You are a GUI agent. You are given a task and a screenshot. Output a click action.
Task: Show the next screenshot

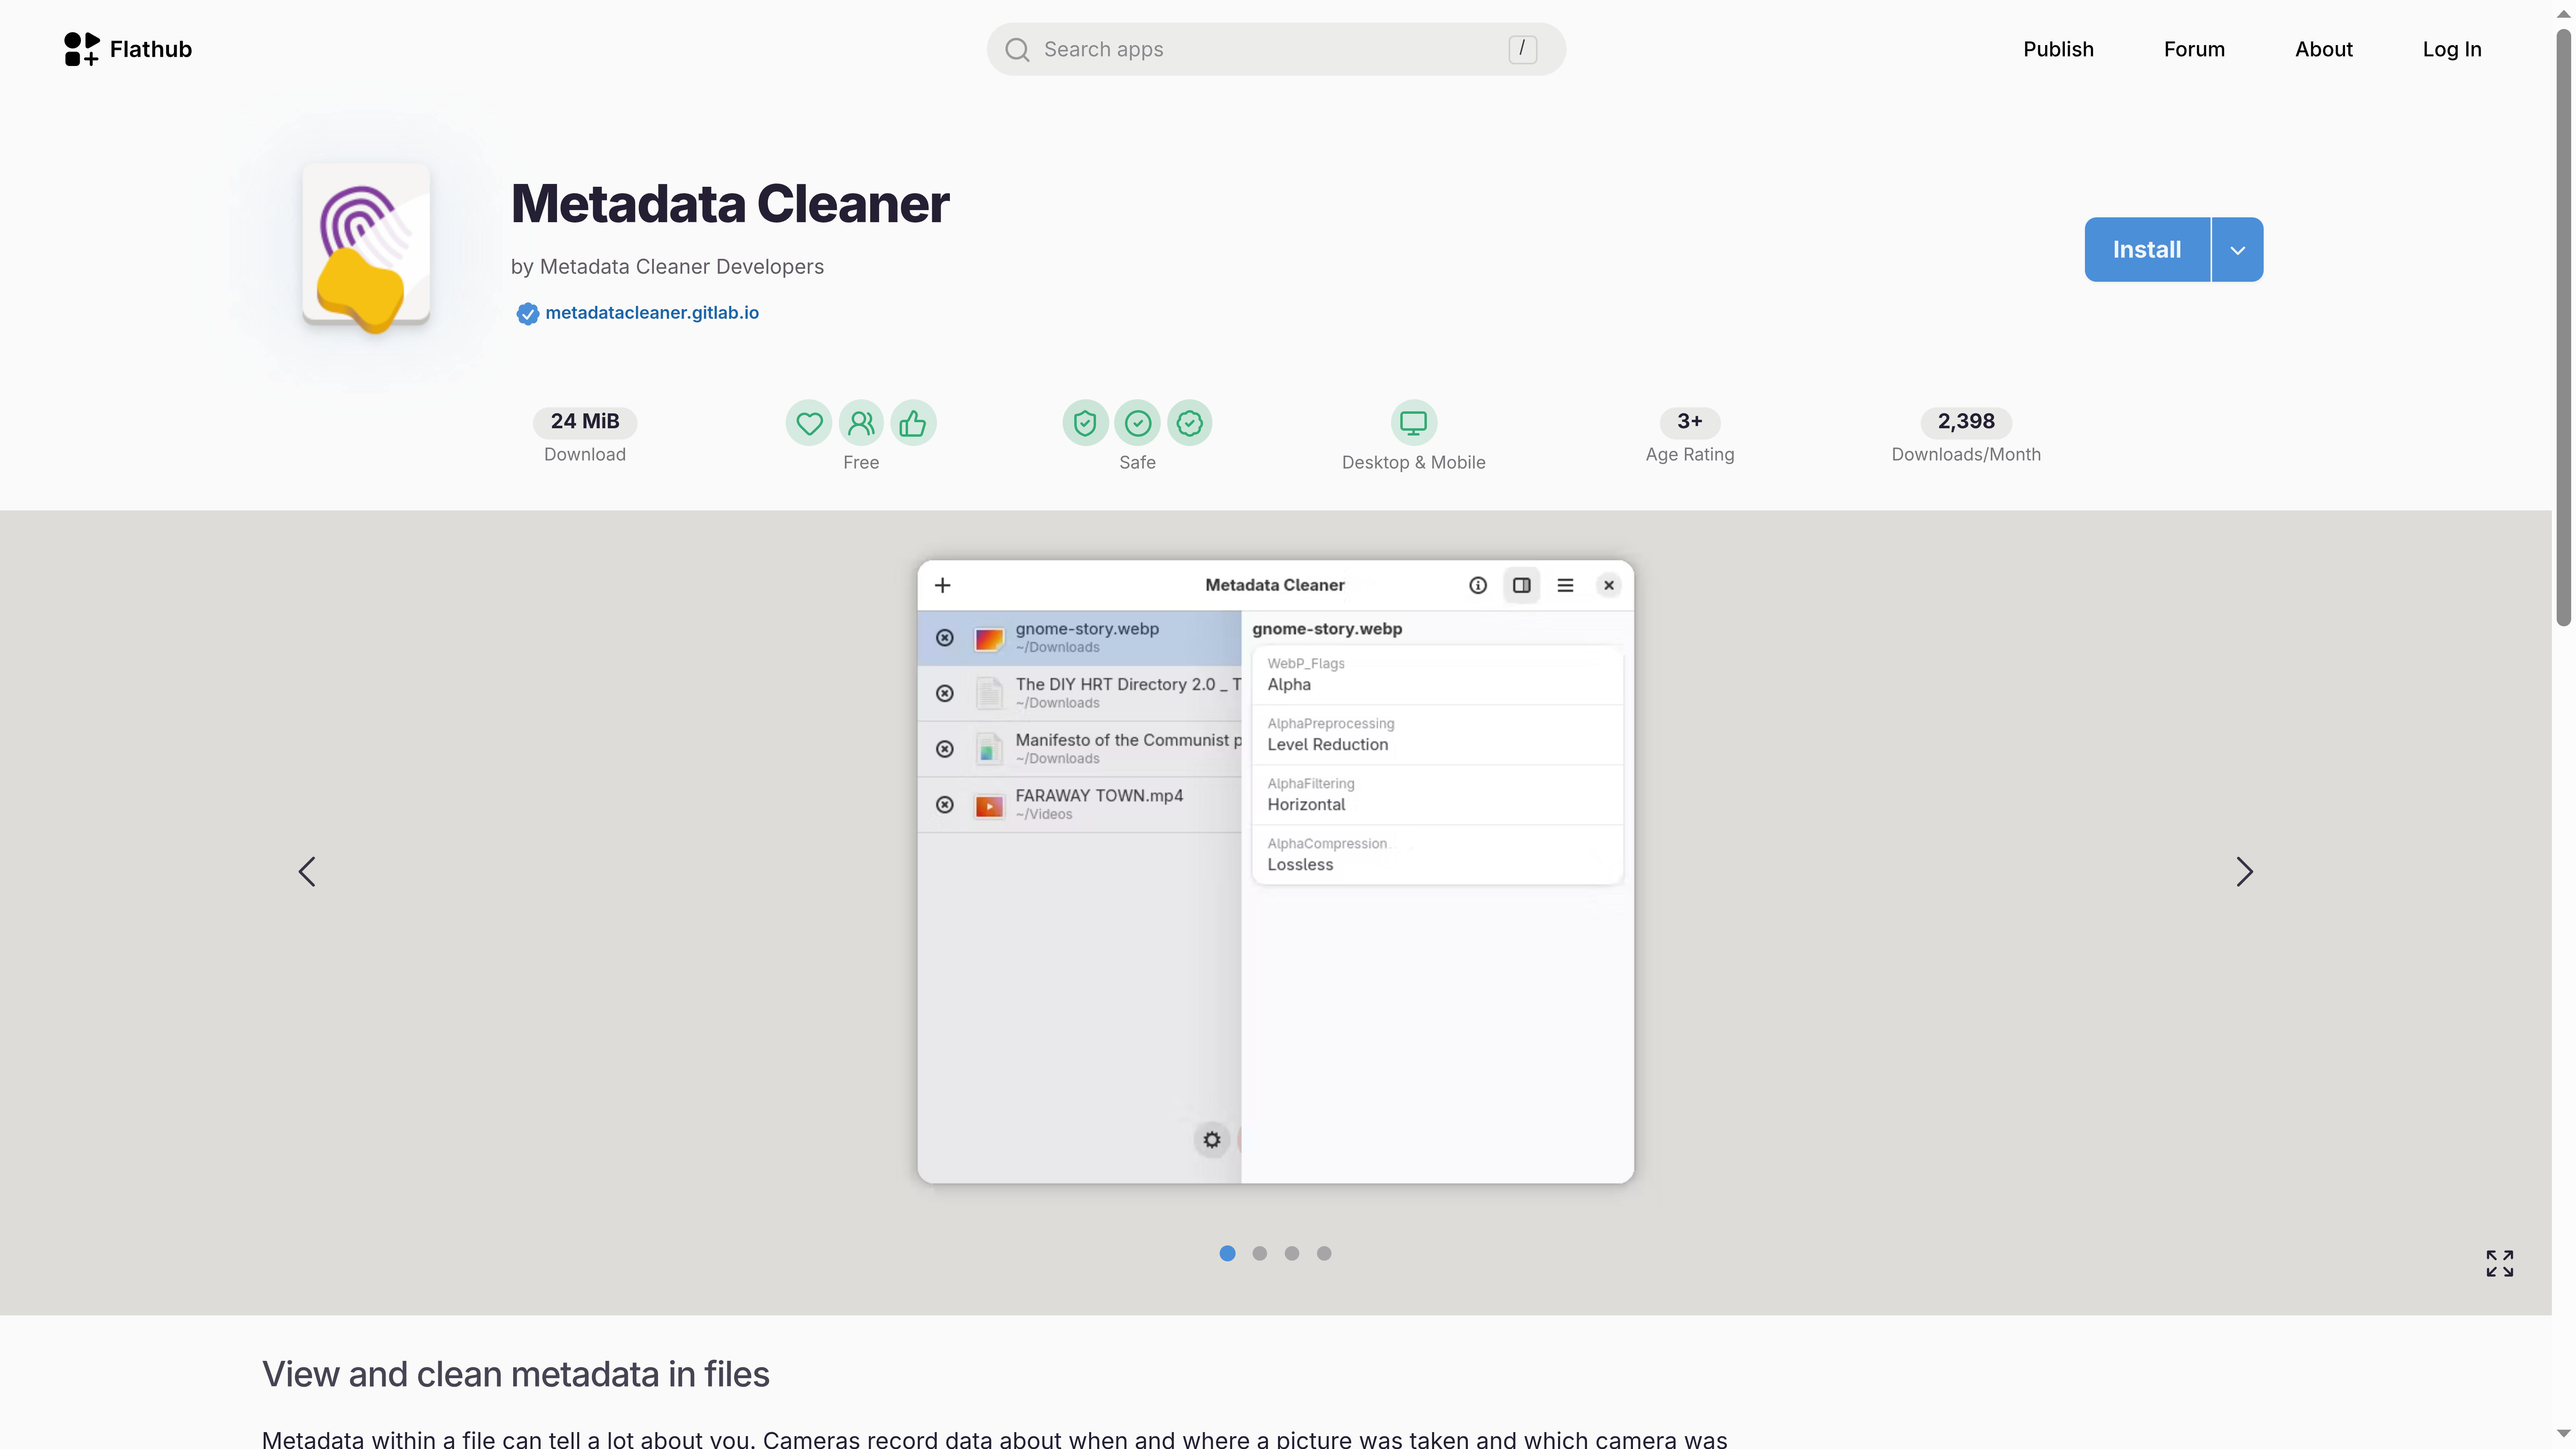[x=2245, y=871]
